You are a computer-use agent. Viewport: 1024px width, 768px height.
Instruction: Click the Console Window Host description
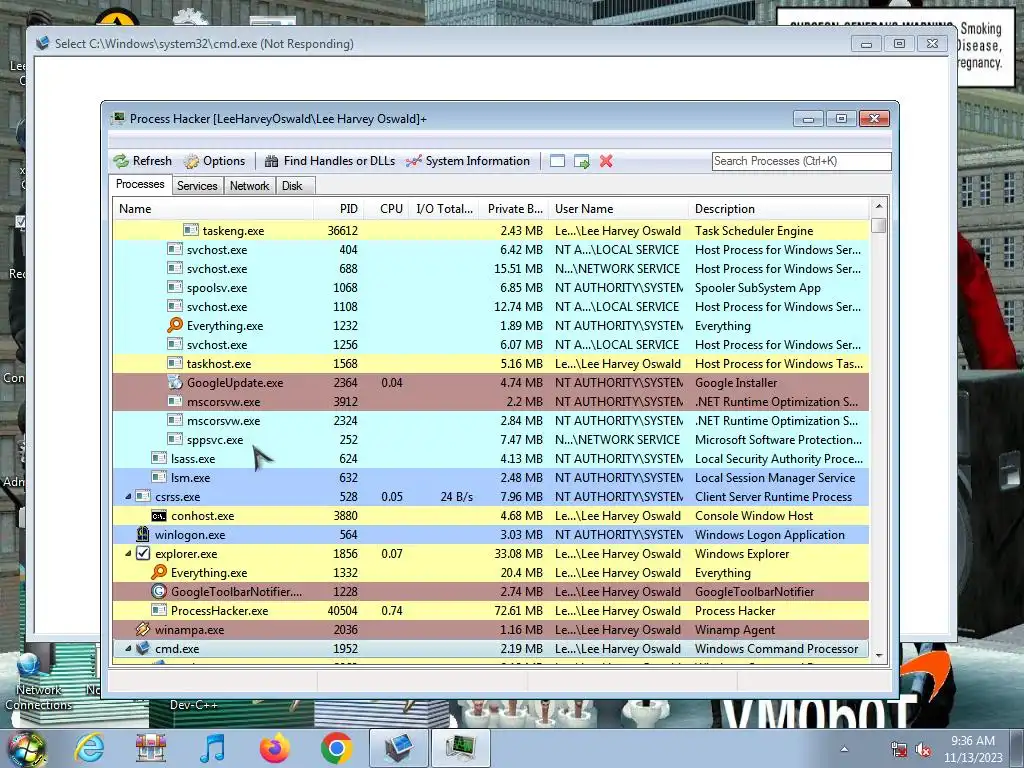click(x=754, y=516)
